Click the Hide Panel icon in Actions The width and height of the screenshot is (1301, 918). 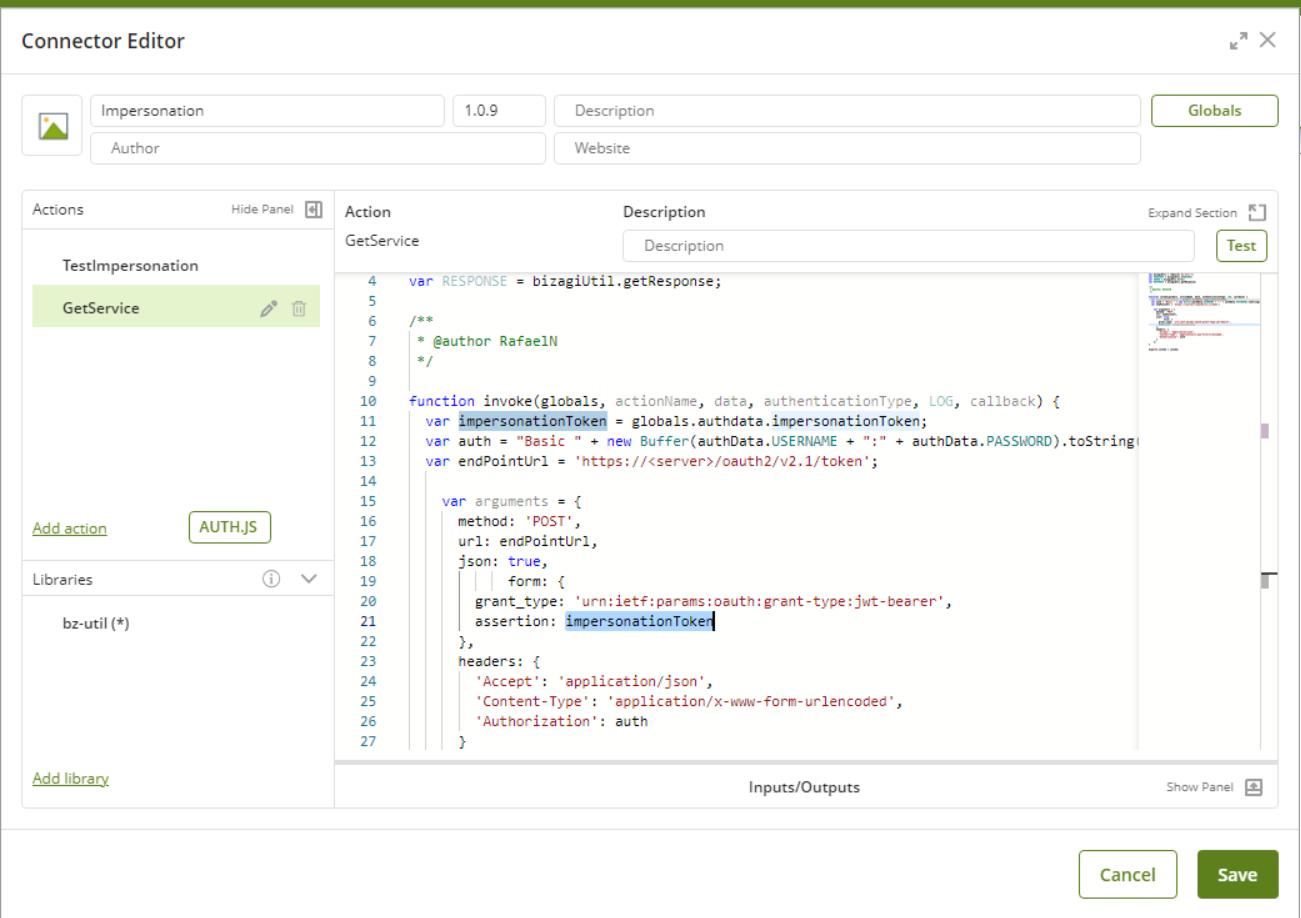(313, 209)
